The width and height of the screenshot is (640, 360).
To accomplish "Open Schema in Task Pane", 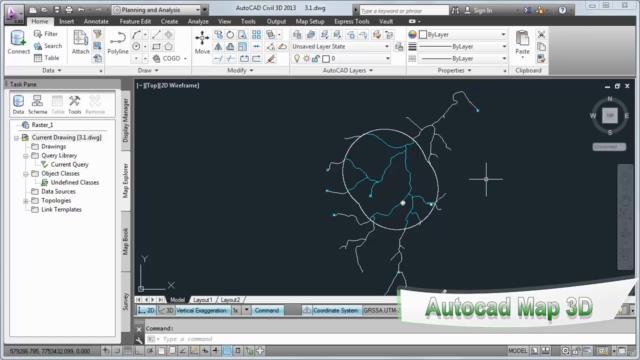I will pos(37,104).
